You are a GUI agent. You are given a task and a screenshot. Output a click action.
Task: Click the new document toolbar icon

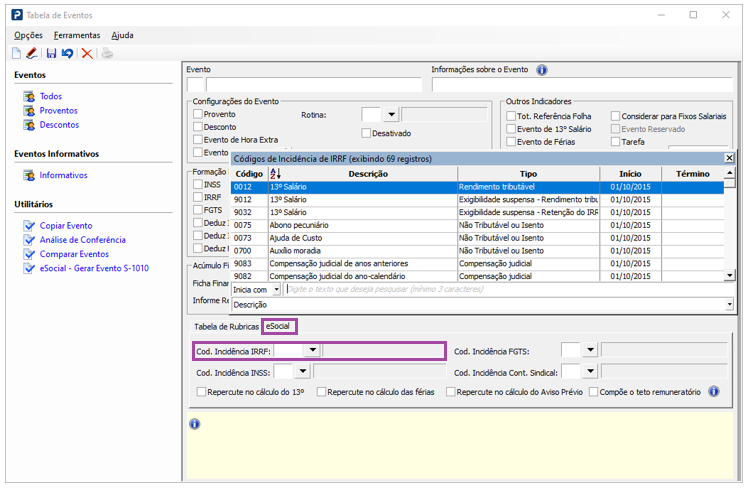pos(17,53)
